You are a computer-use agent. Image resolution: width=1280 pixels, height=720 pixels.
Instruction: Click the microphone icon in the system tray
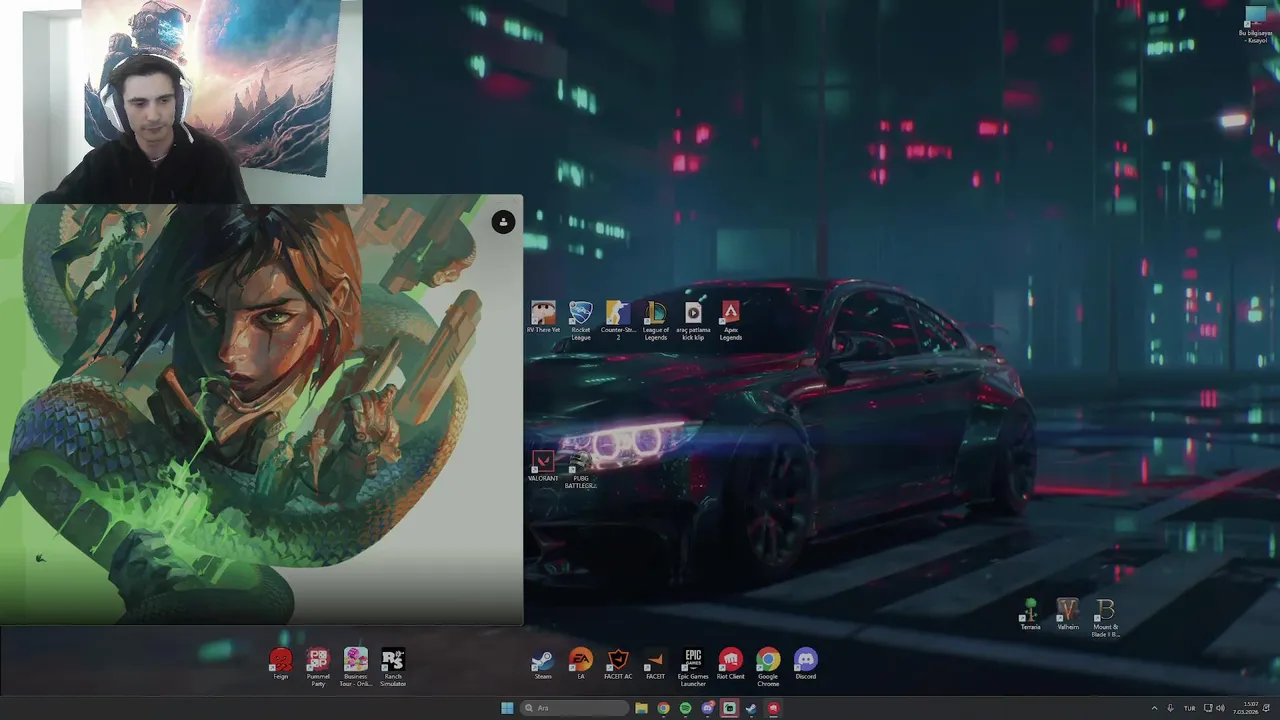[1170, 708]
